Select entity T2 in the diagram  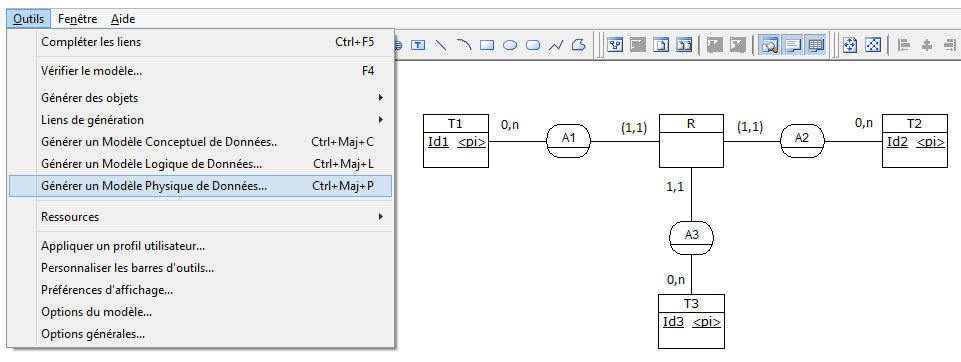click(x=914, y=141)
